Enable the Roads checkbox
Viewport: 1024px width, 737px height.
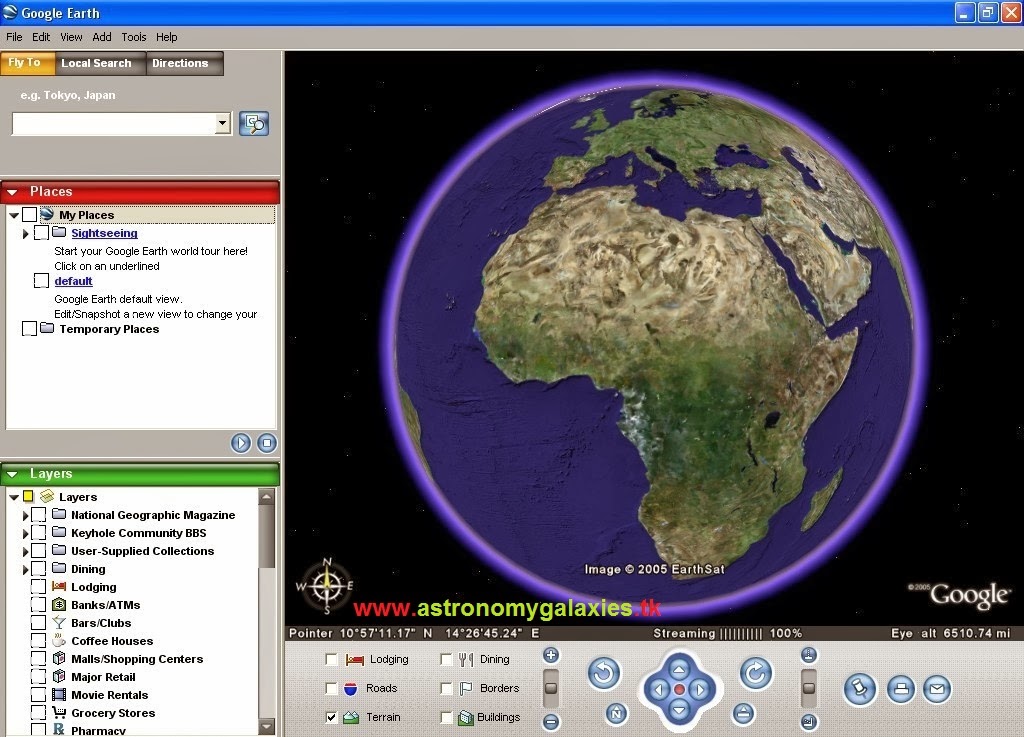coord(331,688)
